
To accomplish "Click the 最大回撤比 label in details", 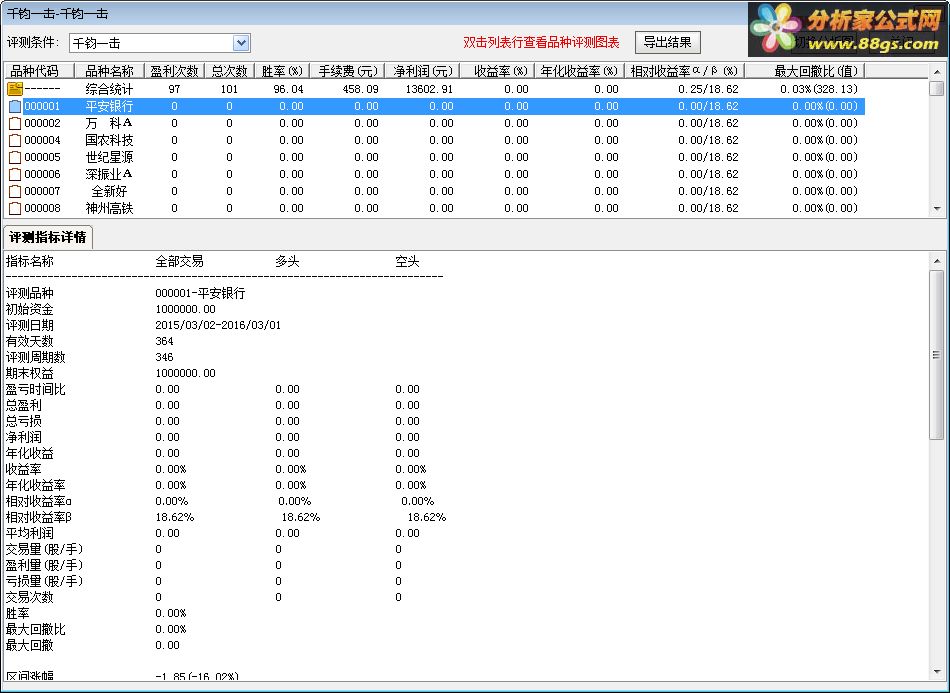I will click(x=35, y=629).
